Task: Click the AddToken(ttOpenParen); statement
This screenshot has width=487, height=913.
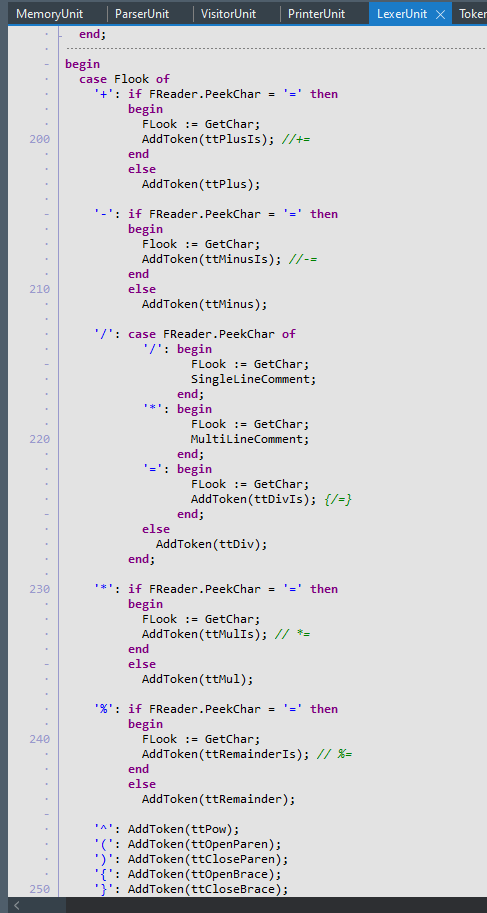Action: pos(204,844)
